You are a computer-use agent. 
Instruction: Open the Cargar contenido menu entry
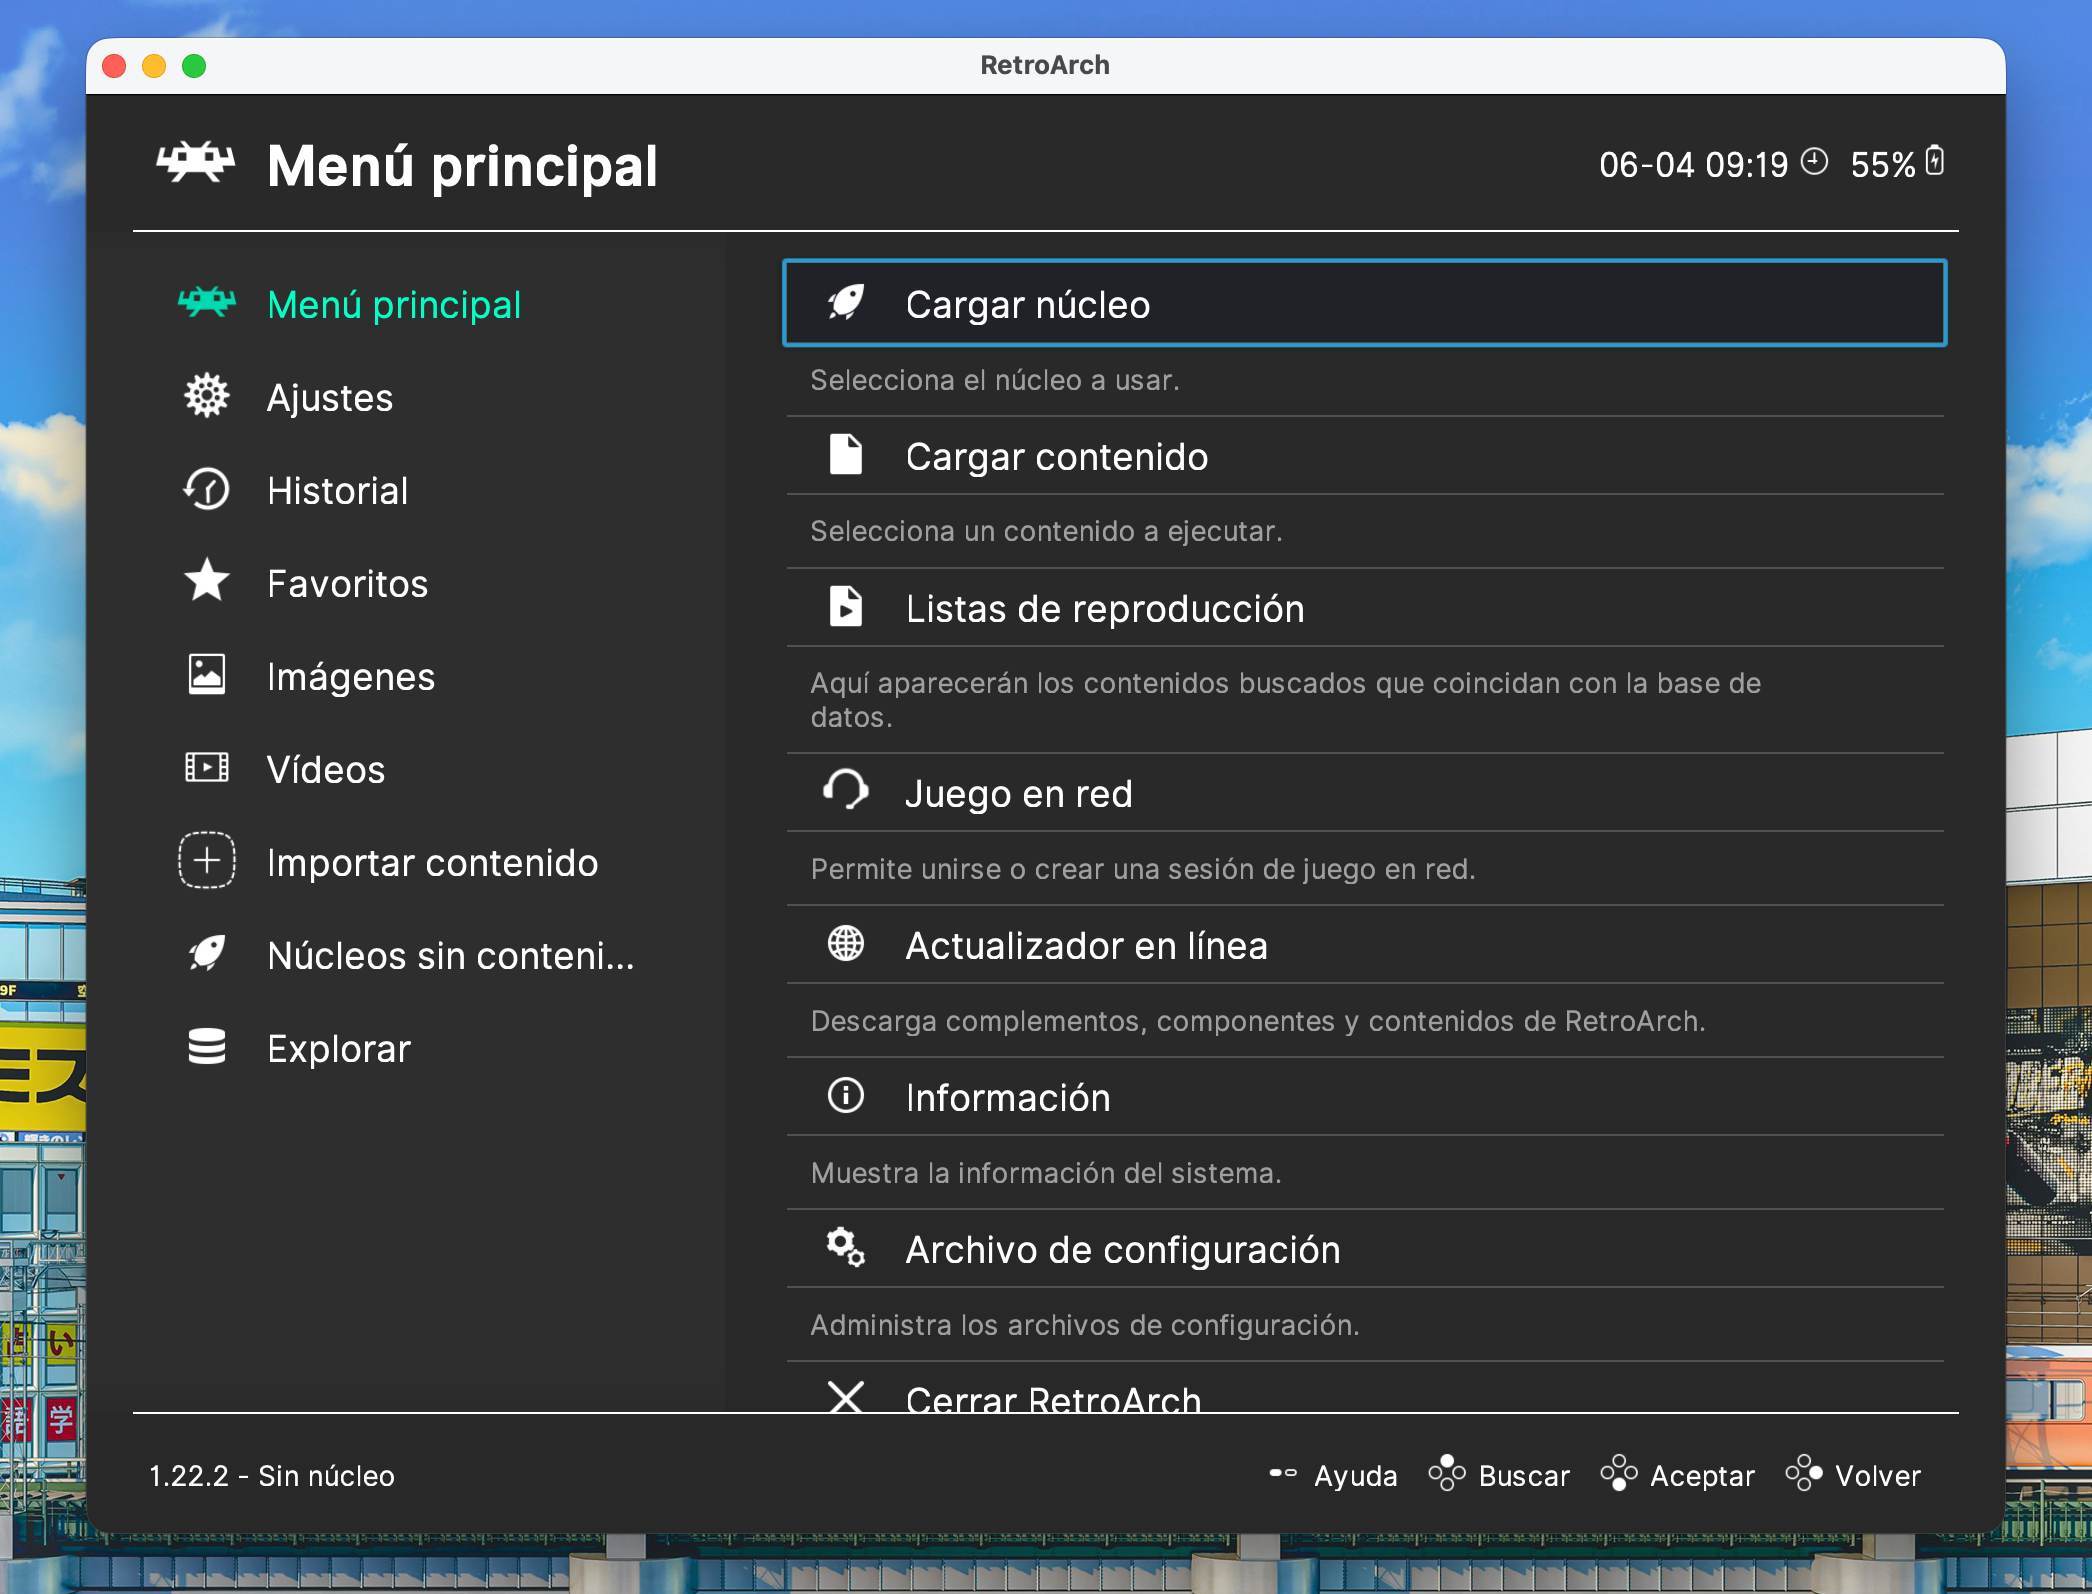point(1056,457)
